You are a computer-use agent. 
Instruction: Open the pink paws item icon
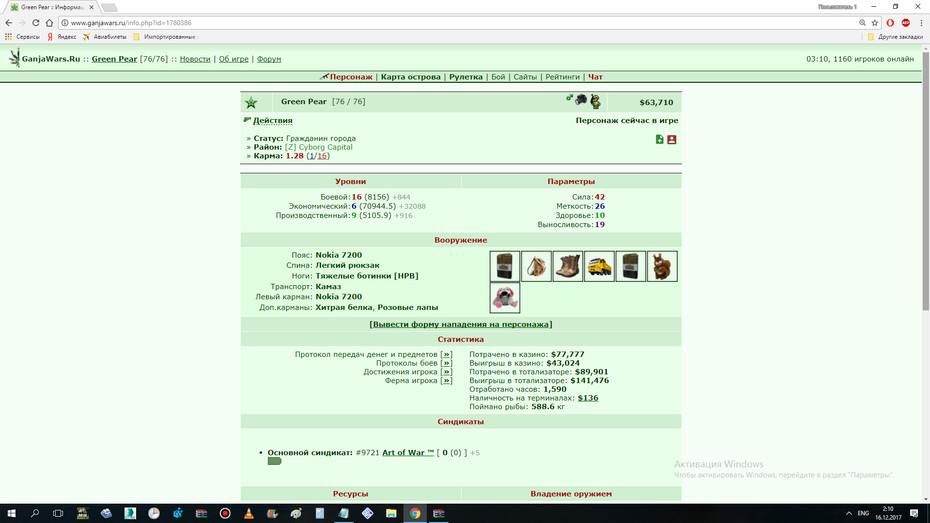pos(505,298)
